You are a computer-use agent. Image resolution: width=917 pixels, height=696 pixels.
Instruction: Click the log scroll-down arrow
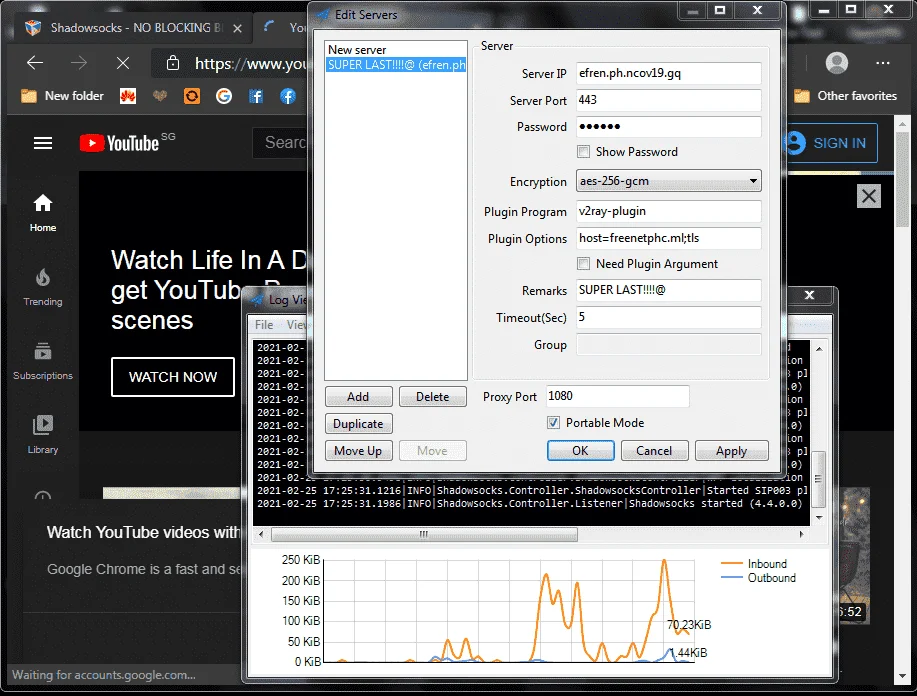coord(819,517)
